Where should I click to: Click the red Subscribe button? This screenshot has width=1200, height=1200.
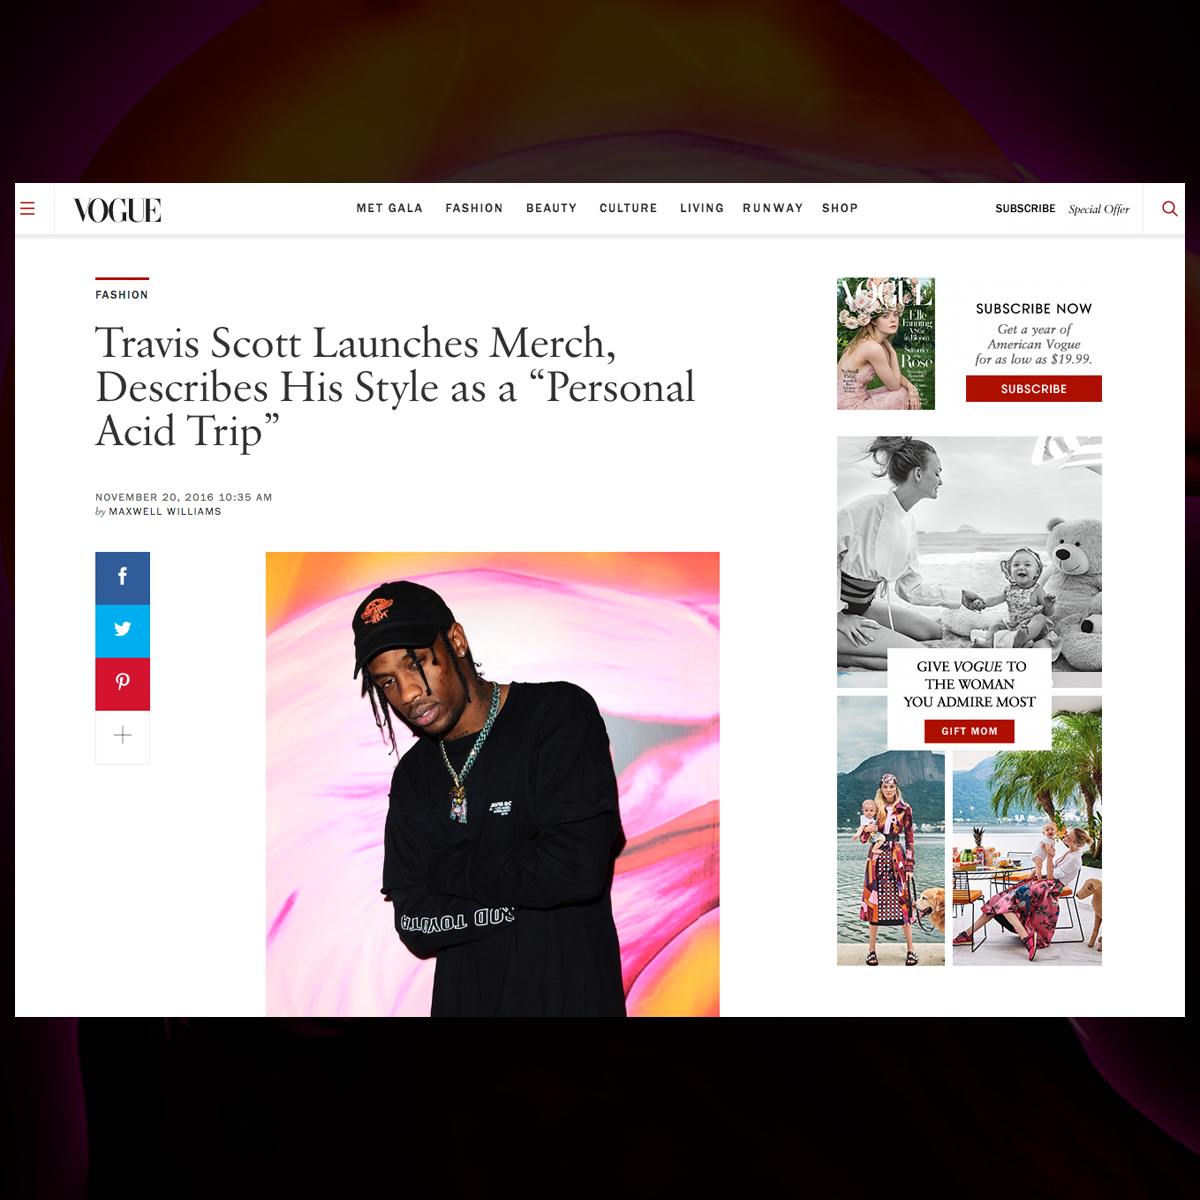click(x=1033, y=389)
